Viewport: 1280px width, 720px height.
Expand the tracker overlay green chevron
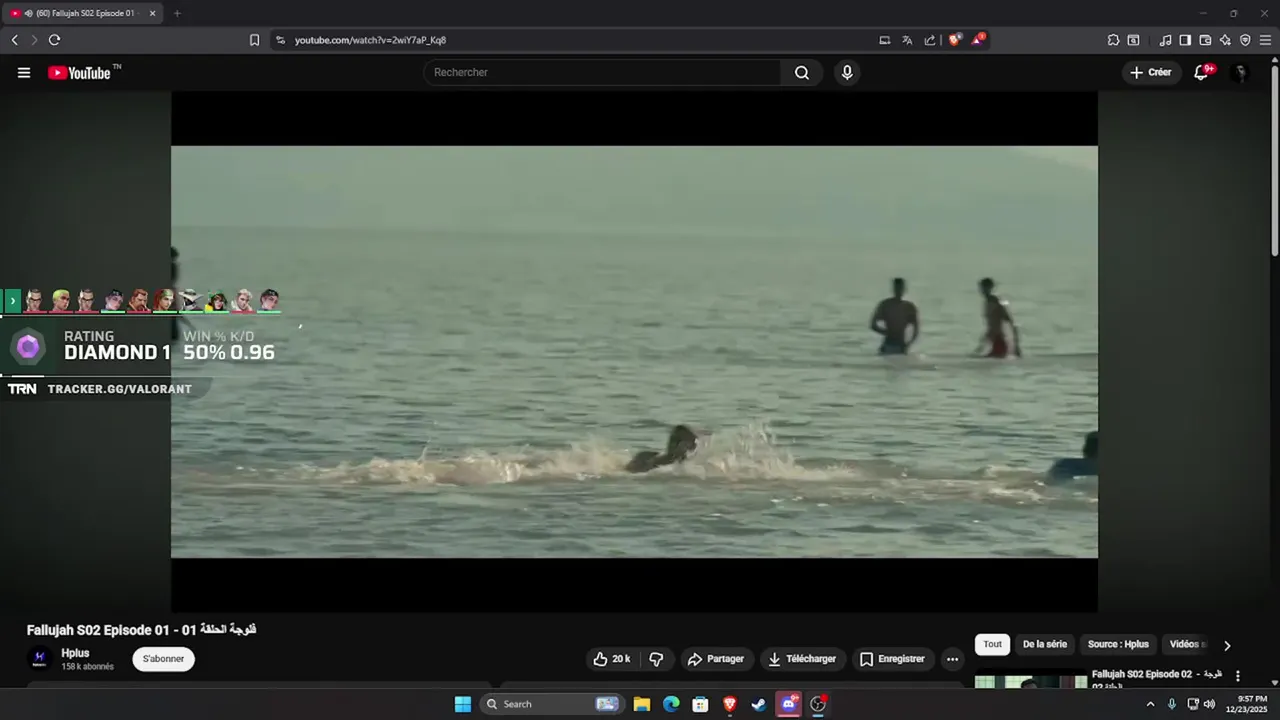[x=13, y=300]
